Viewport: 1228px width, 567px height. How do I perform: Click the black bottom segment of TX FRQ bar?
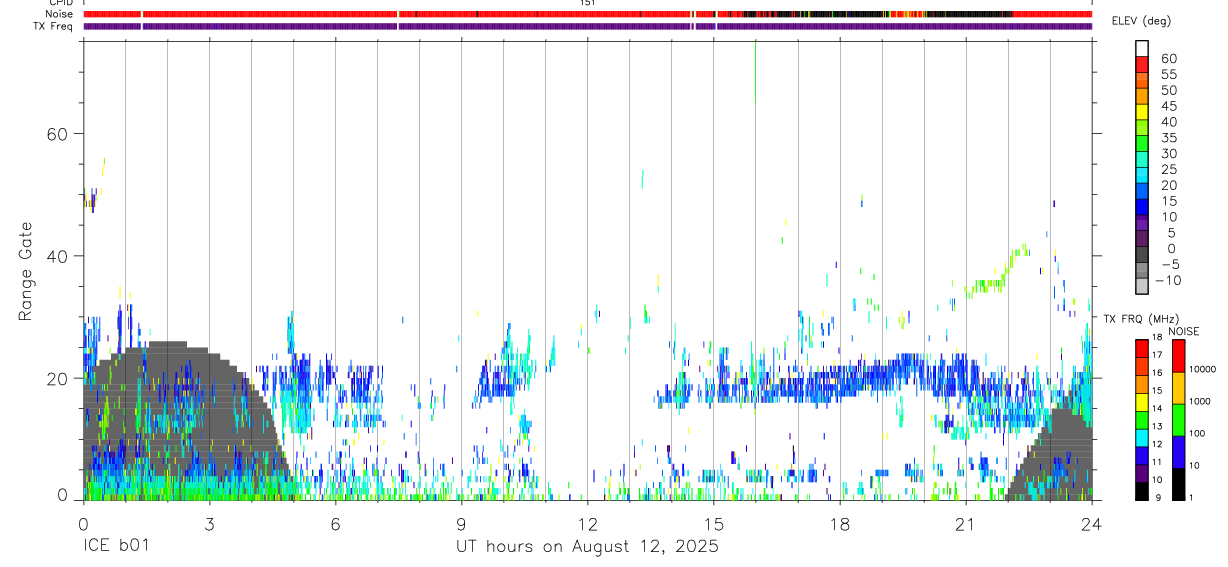point(1141,490)
